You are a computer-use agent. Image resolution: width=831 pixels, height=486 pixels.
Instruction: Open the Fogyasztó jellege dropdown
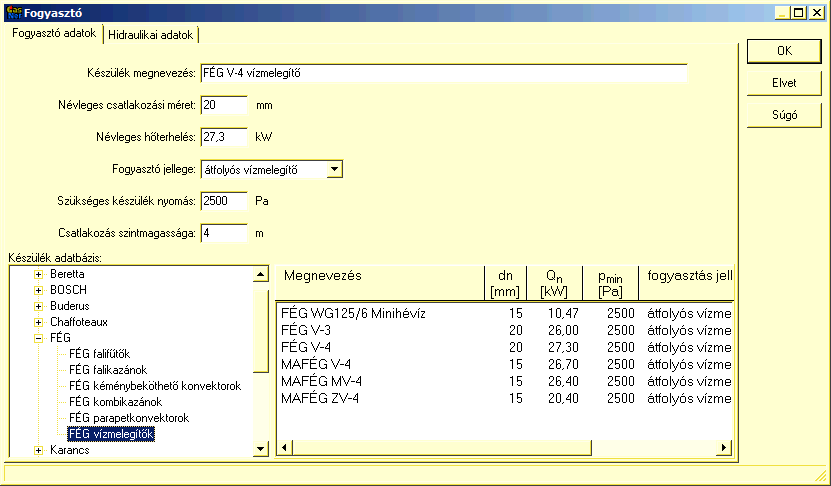[x=334, y=170]
